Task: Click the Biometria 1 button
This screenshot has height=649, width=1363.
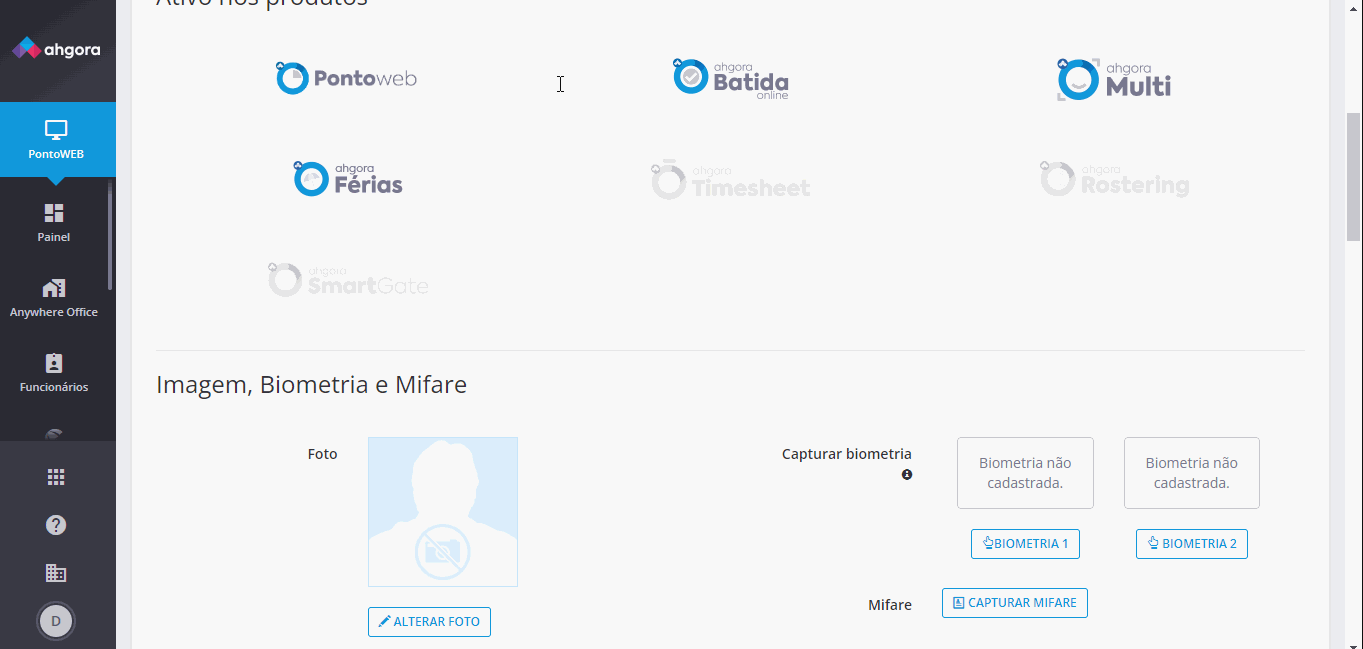Action: pyautogui.click(x=1025, y=544)
